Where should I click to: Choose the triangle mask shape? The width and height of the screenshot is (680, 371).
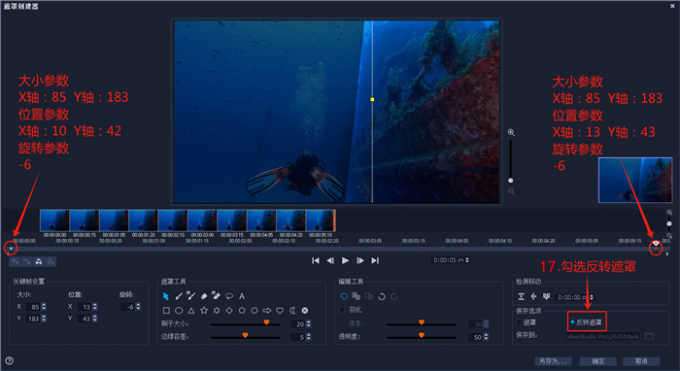(x=191, y=311)
